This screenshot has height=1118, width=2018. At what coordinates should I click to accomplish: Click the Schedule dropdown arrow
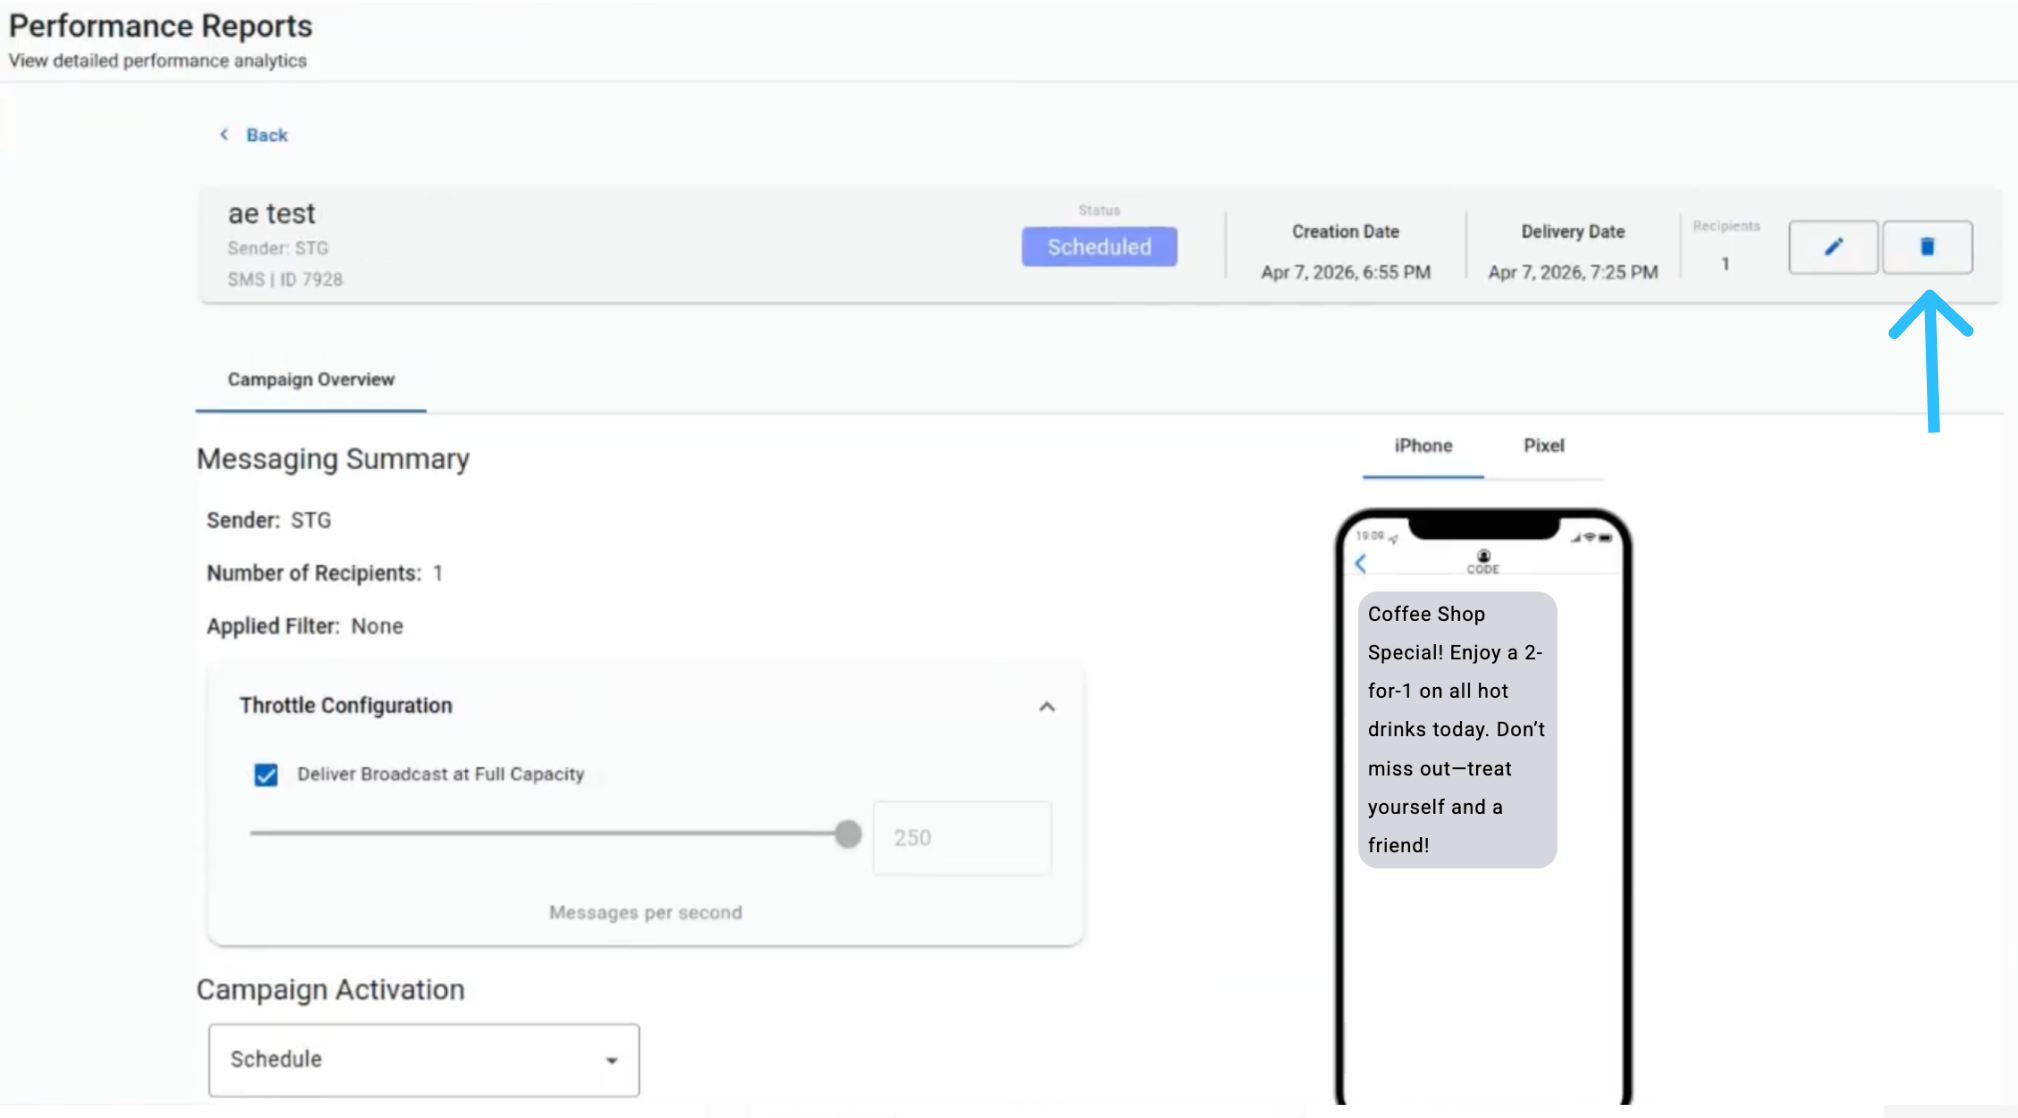tap(611, 1060)
